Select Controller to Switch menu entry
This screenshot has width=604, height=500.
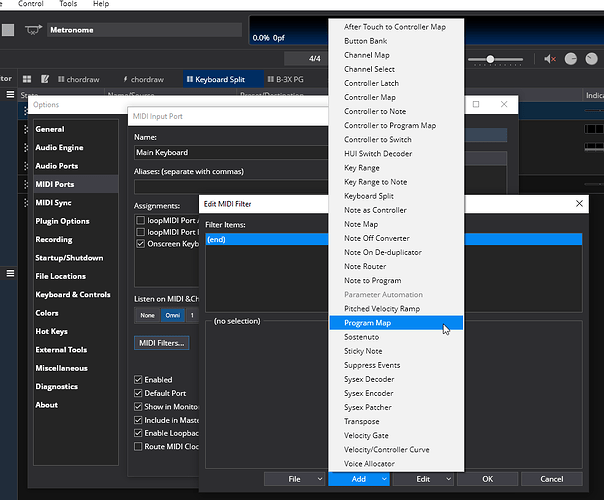point(396,139)
